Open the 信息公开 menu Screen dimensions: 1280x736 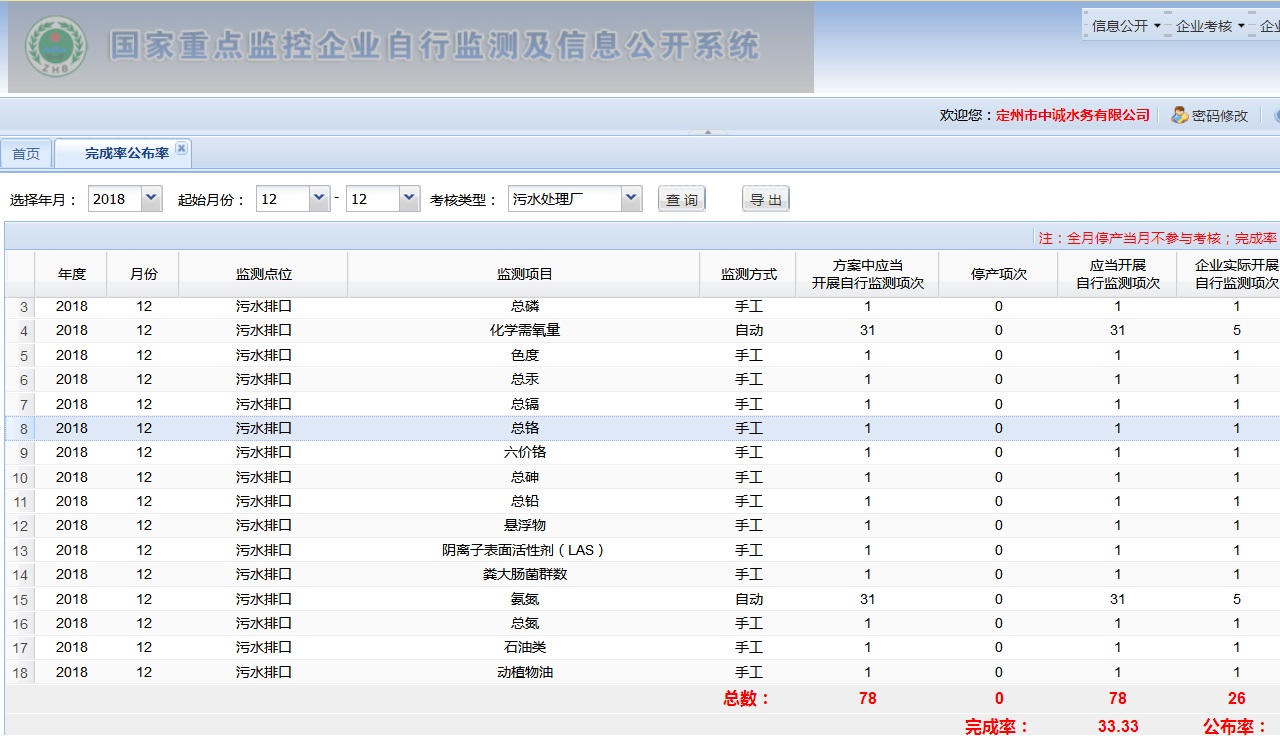click(1126, 26)
